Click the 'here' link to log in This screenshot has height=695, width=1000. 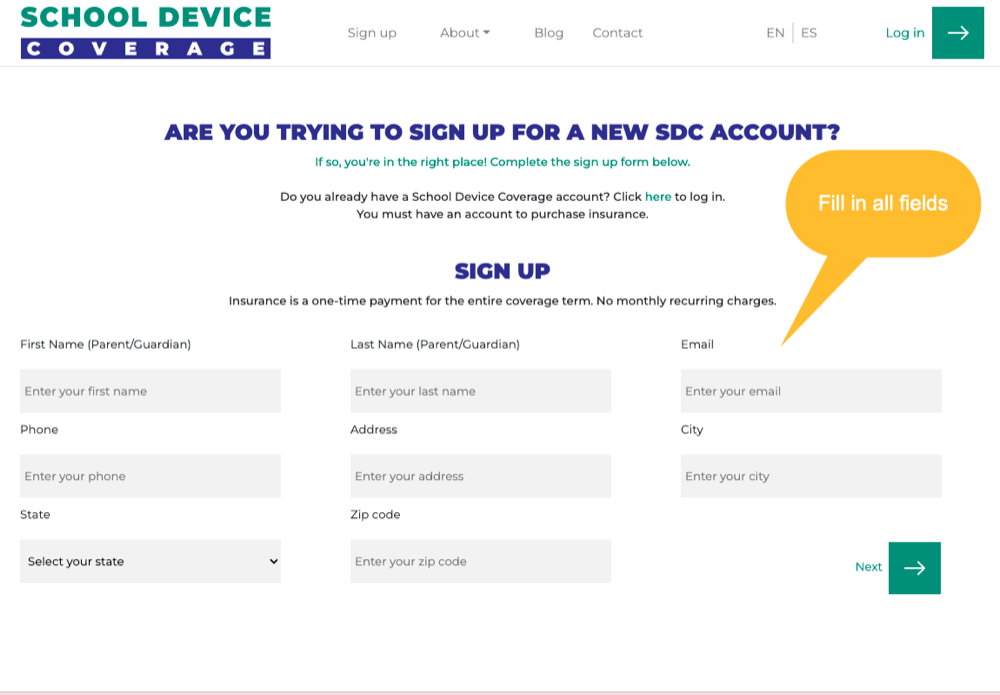click(x=658, y=197)
